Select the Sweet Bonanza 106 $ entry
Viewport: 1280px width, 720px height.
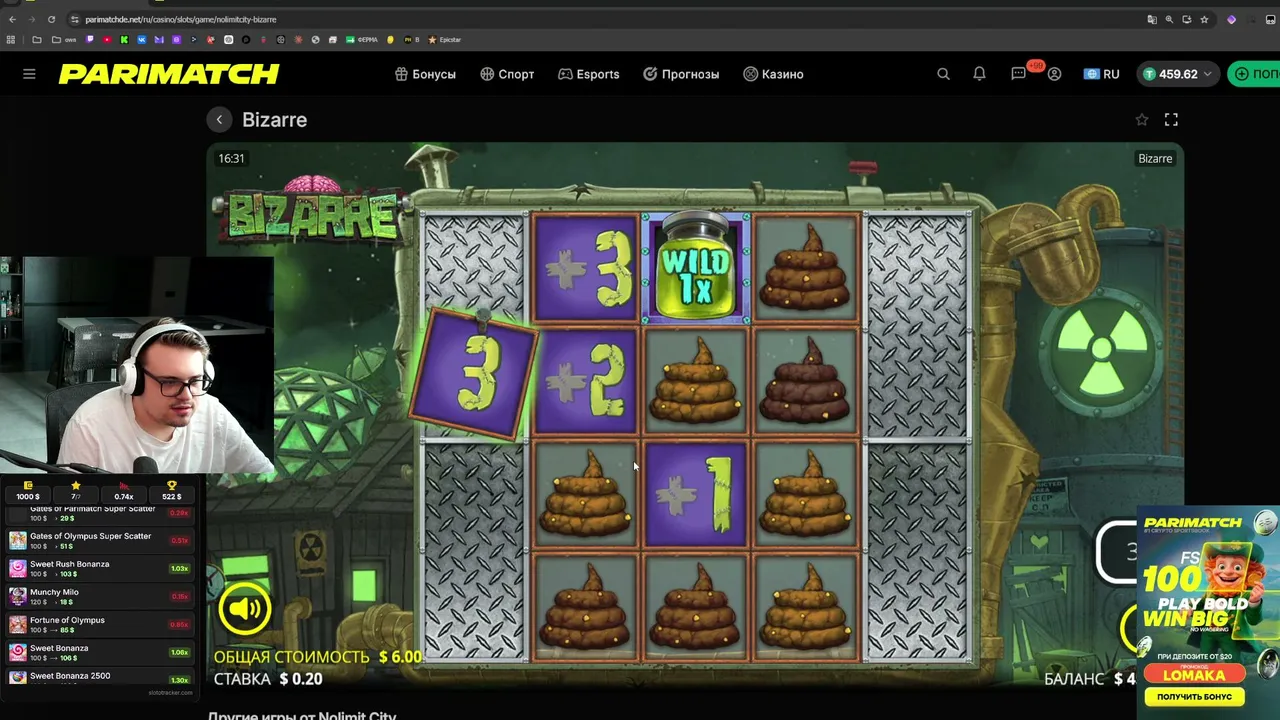tap(98, 652)
